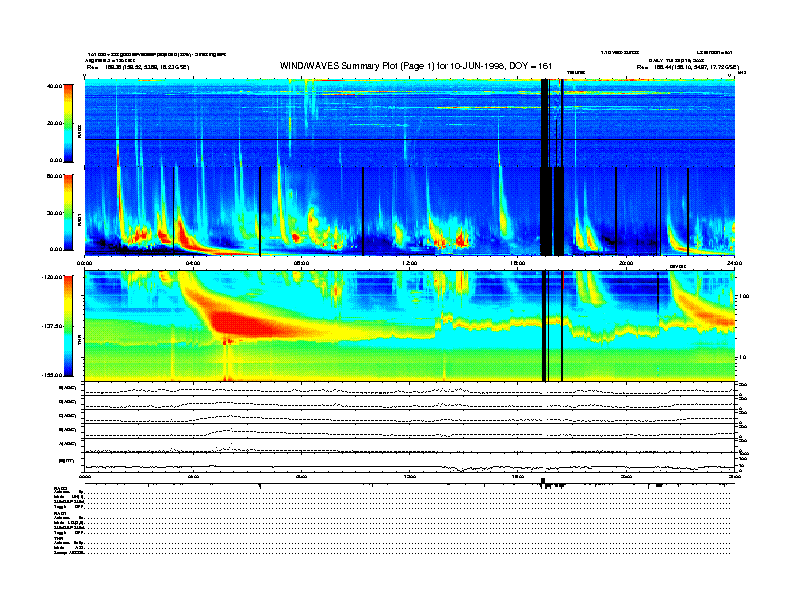Click the 24:00 tick below RAD1 spectrogram
The height and width of the screenshot is (612, 792).
click(x=734, y=263)
